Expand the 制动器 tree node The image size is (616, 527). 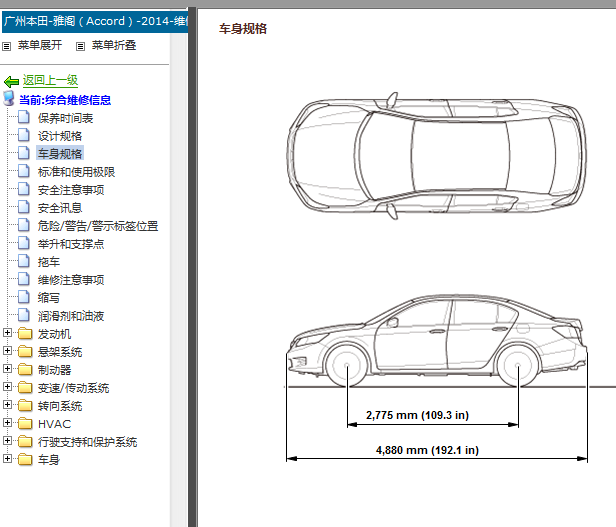point(7,369)
